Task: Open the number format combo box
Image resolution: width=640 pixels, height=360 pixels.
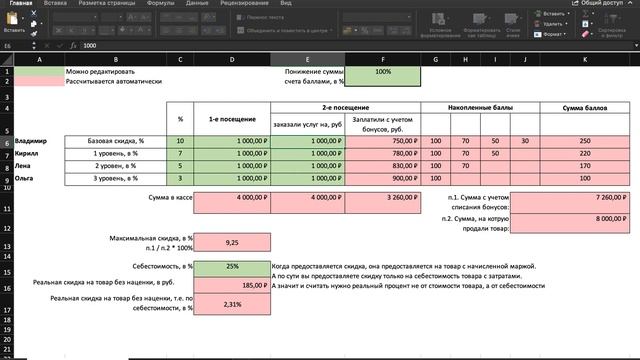Action: 377,17
